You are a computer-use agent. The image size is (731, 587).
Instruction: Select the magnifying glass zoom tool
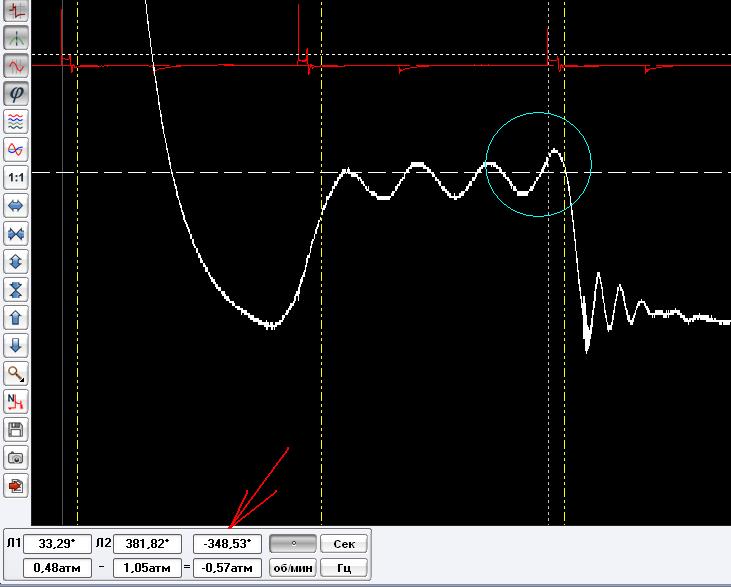pos(16,373)
